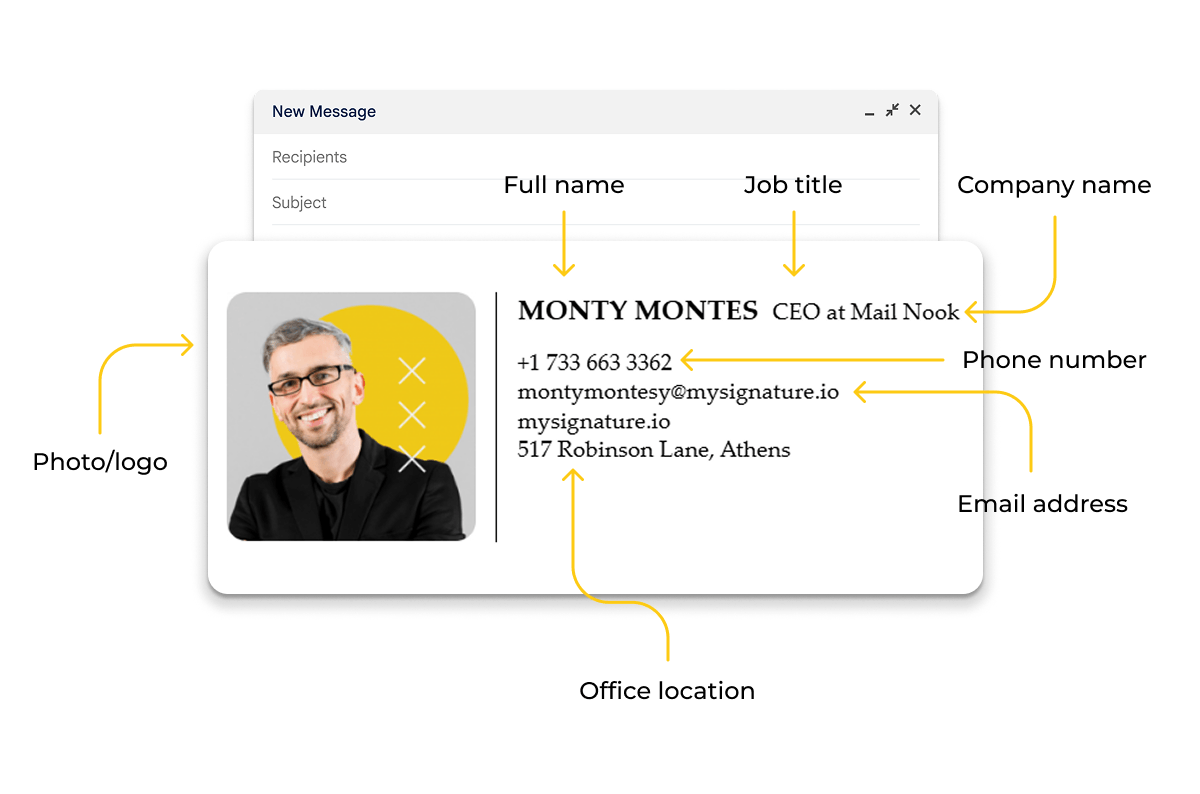Select the phone number +1 733 663 3362
The image size is (1200, 794).
tap(594, 362)
